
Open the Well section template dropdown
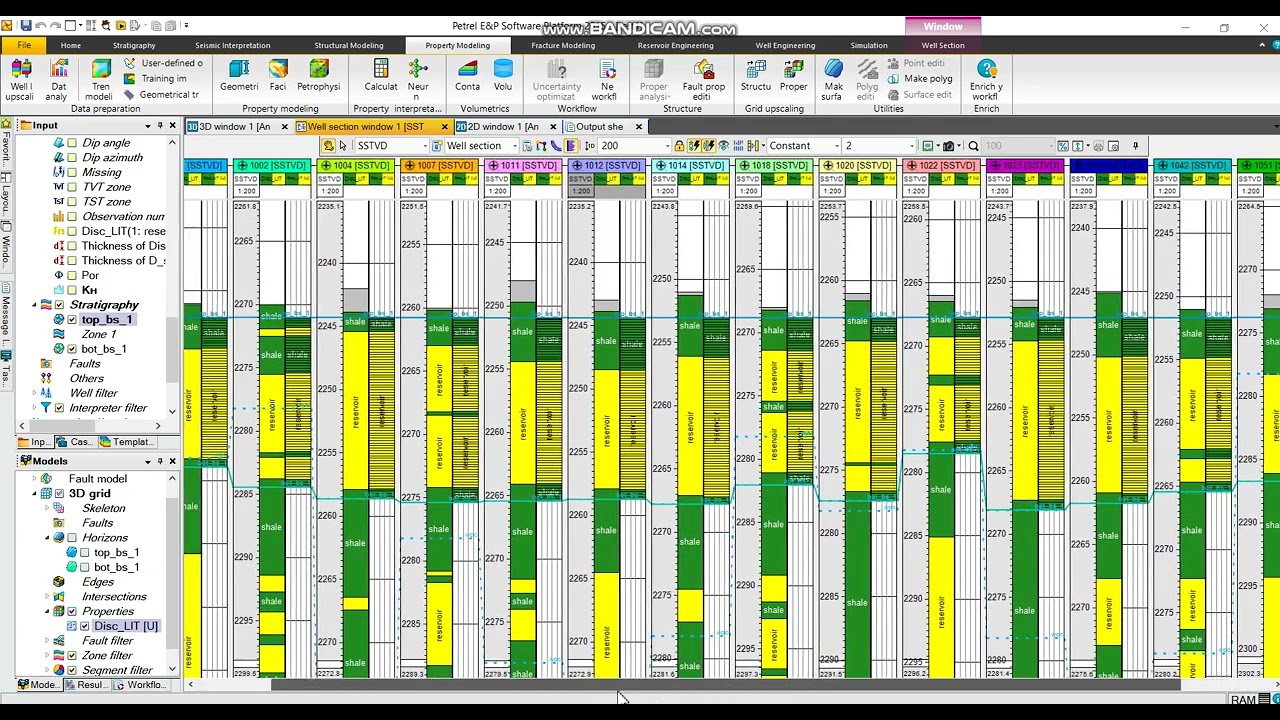(514, 146)
